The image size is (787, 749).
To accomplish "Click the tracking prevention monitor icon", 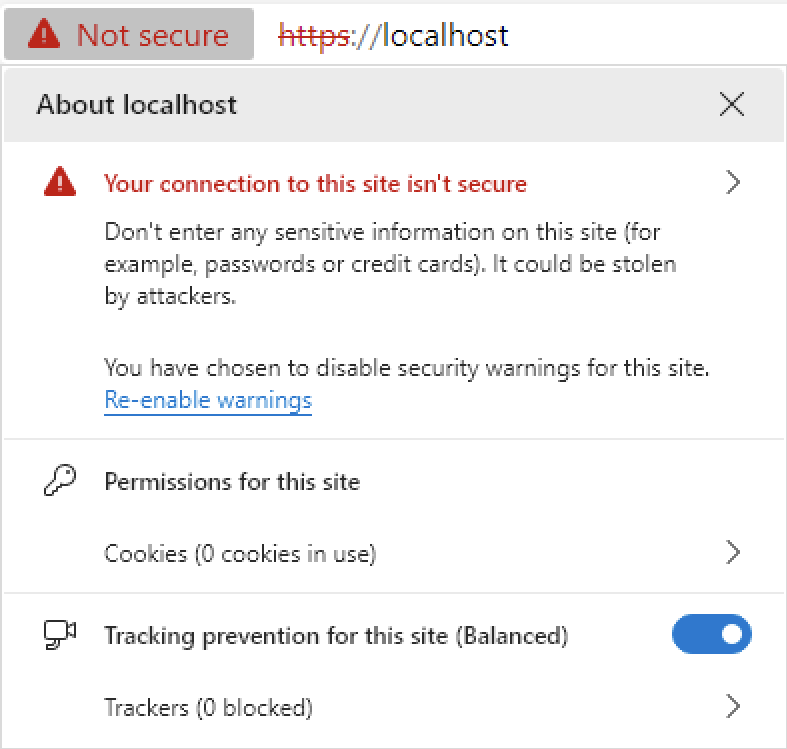I will click(x=60, y=635).
